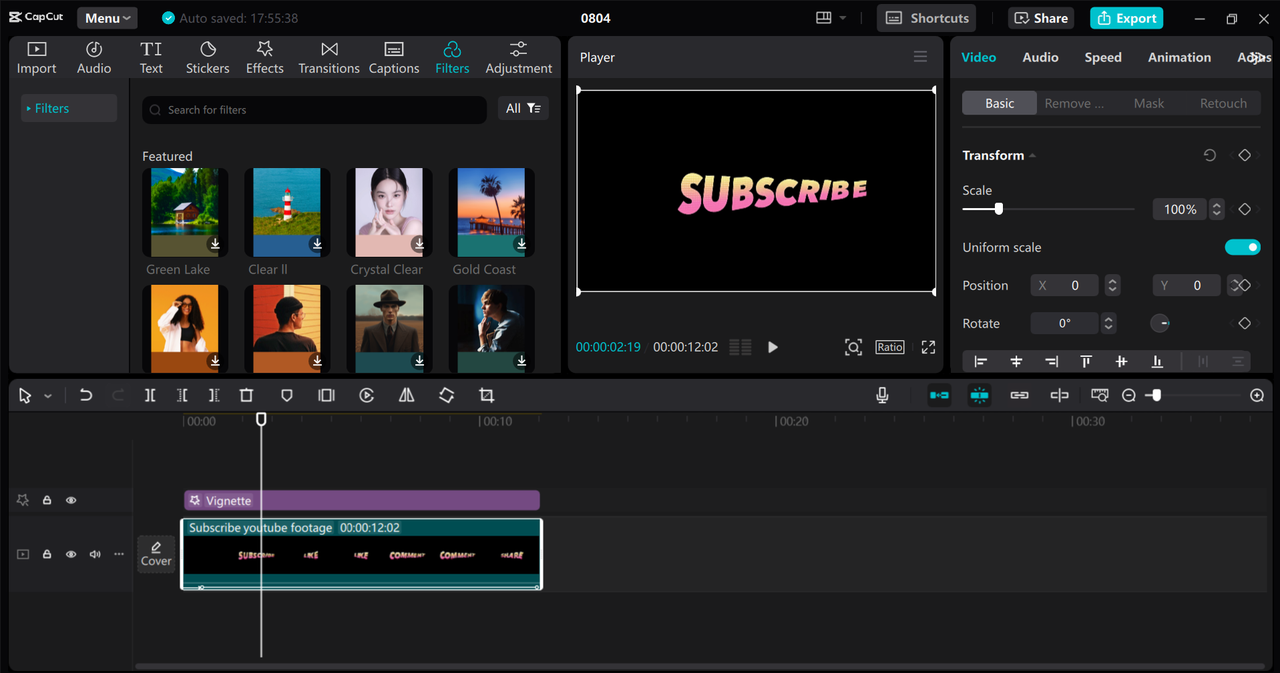Click the Export button
The image size is (1280, 673).
1126,18
